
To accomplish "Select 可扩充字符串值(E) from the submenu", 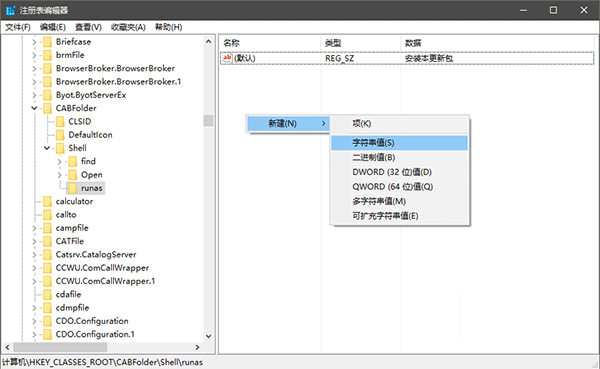I will point(399,216).
